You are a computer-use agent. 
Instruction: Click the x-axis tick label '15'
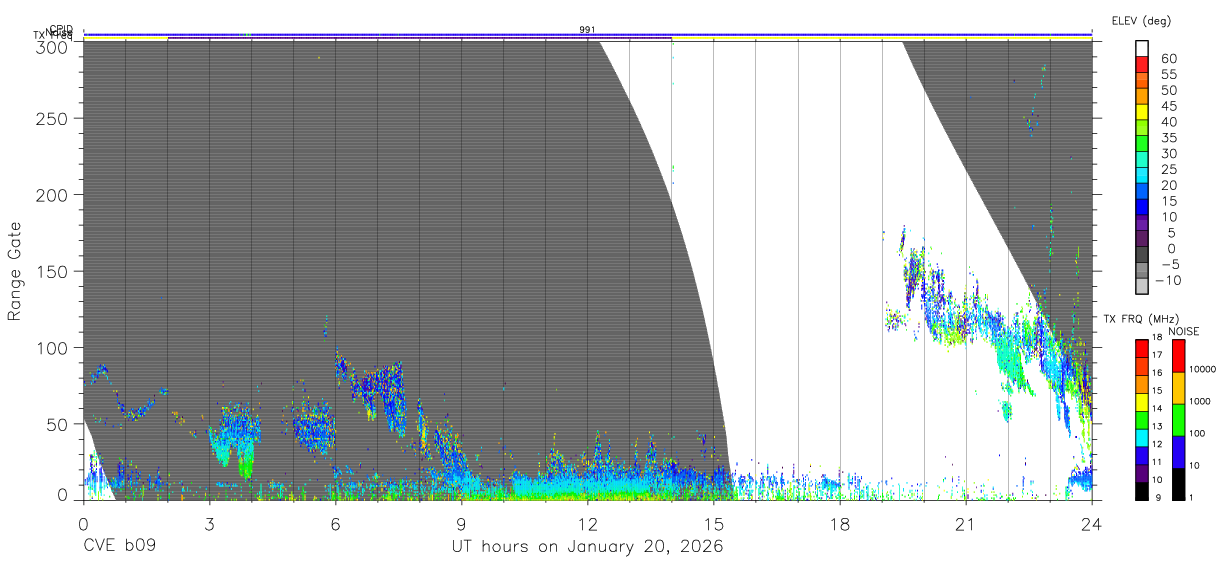point(713,522)
